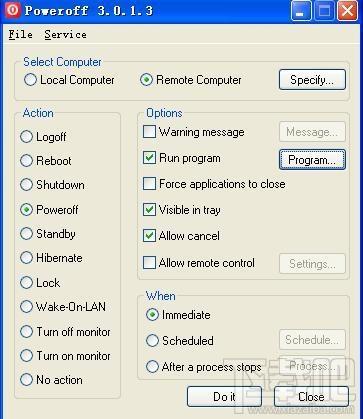The width and height of the screenshot is (363, 419).
Task: Open the File menu
Action: (21, 34)
